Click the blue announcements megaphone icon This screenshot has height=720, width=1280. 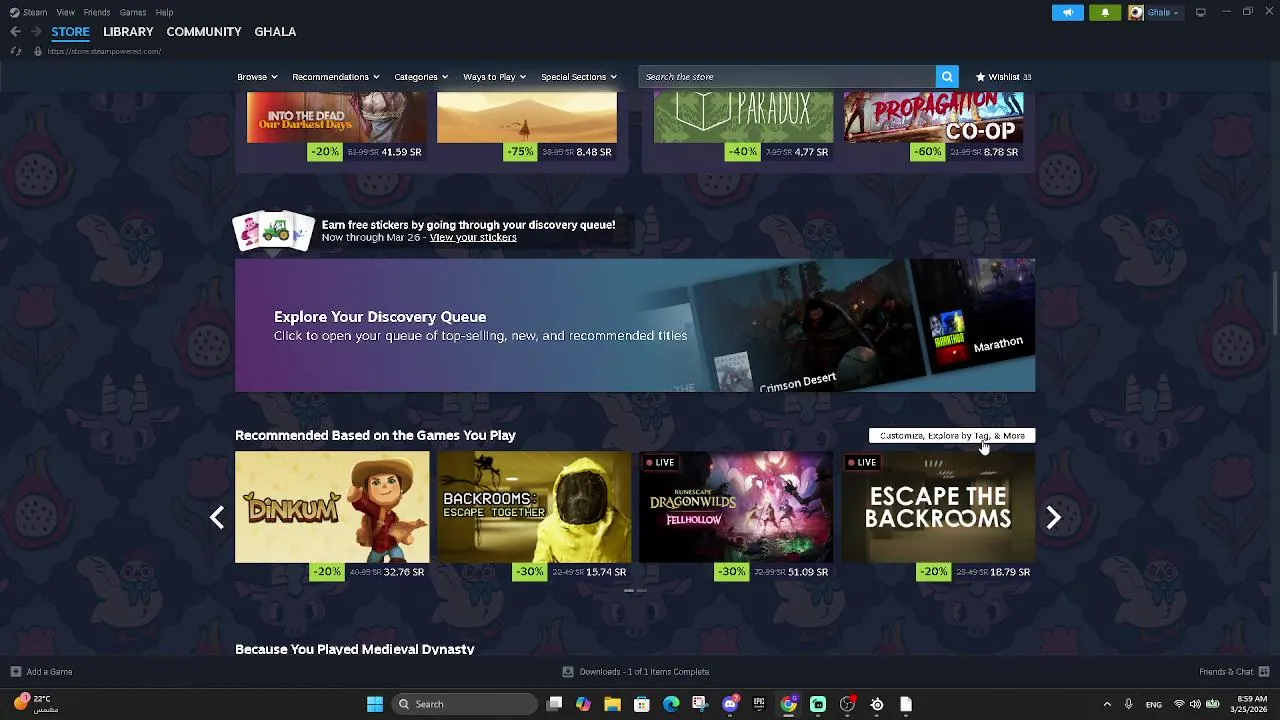coord(1067,12)
